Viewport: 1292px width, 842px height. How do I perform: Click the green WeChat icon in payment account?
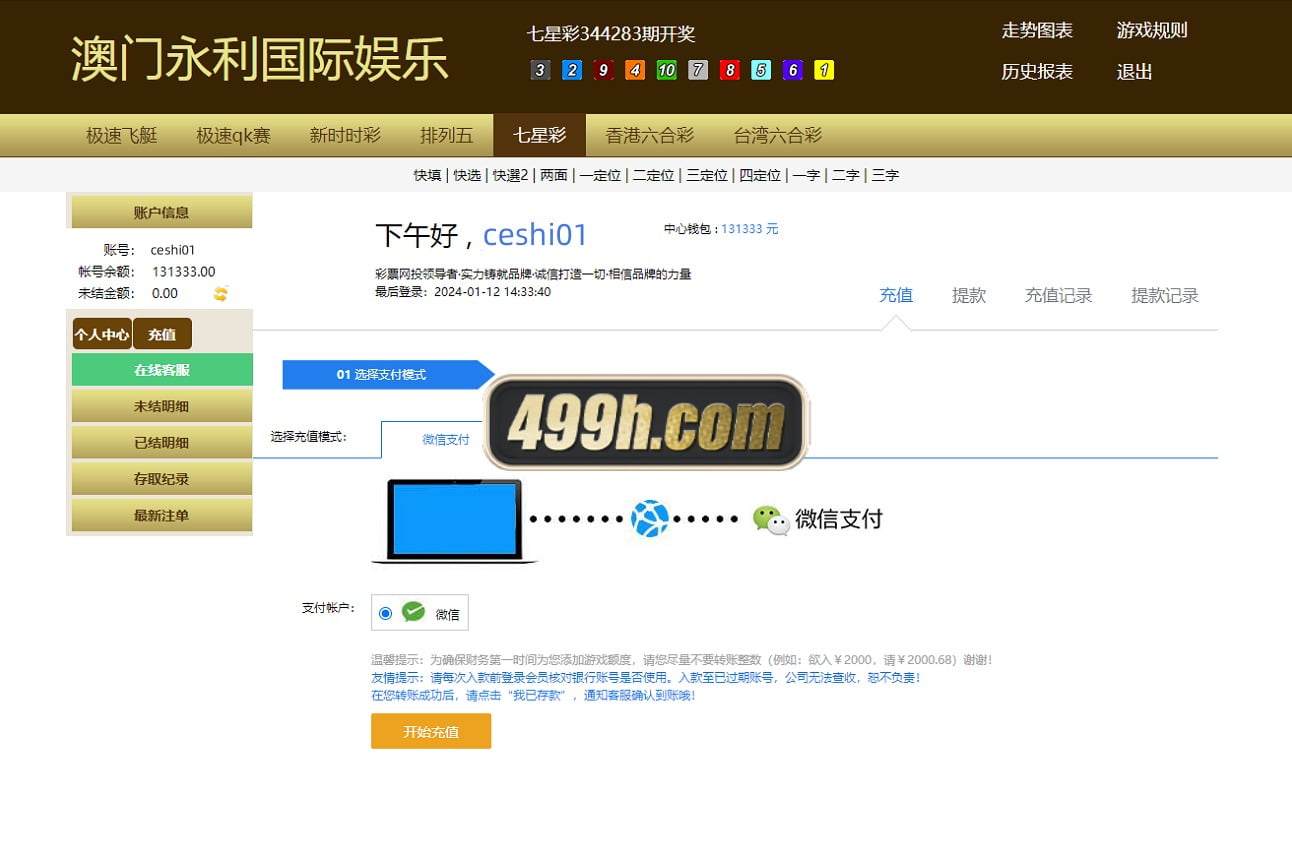413,612
